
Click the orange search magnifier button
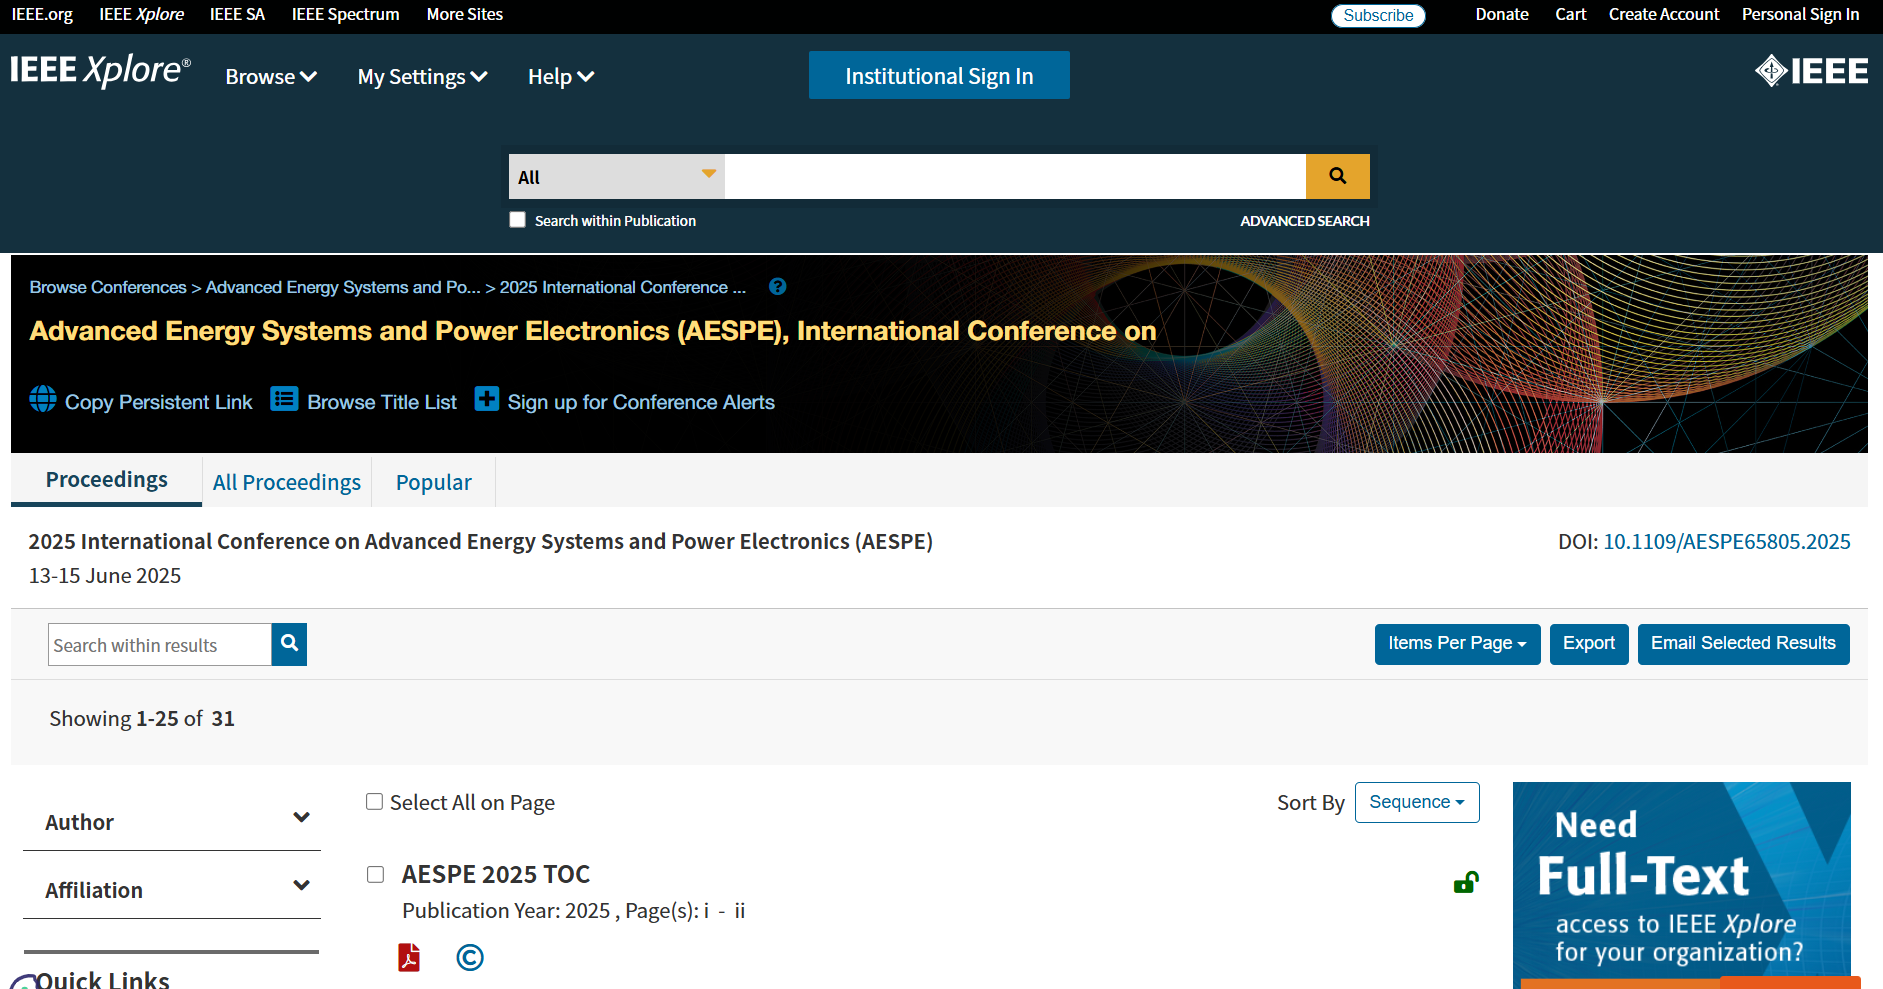1337,176
